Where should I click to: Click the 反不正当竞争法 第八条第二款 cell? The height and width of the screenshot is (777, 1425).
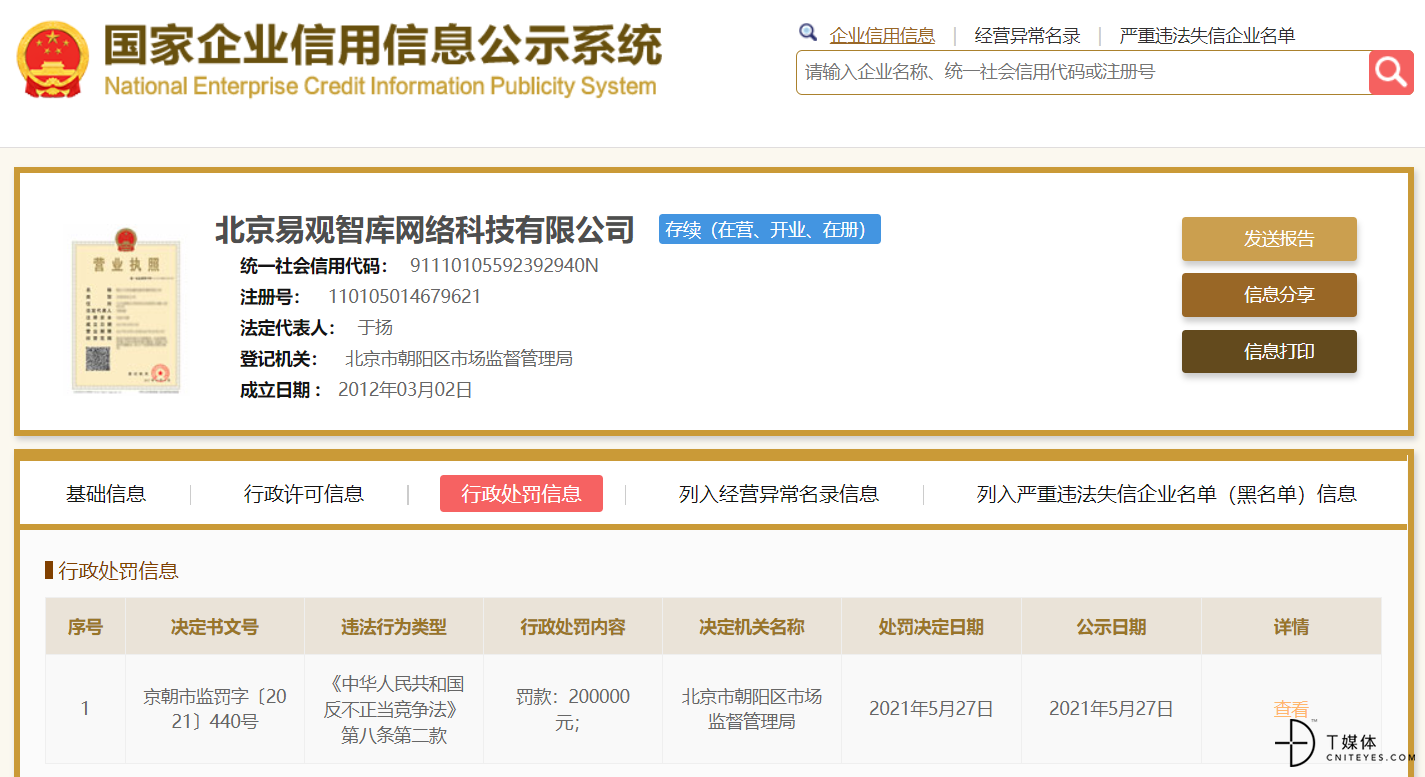click(394, 709)
